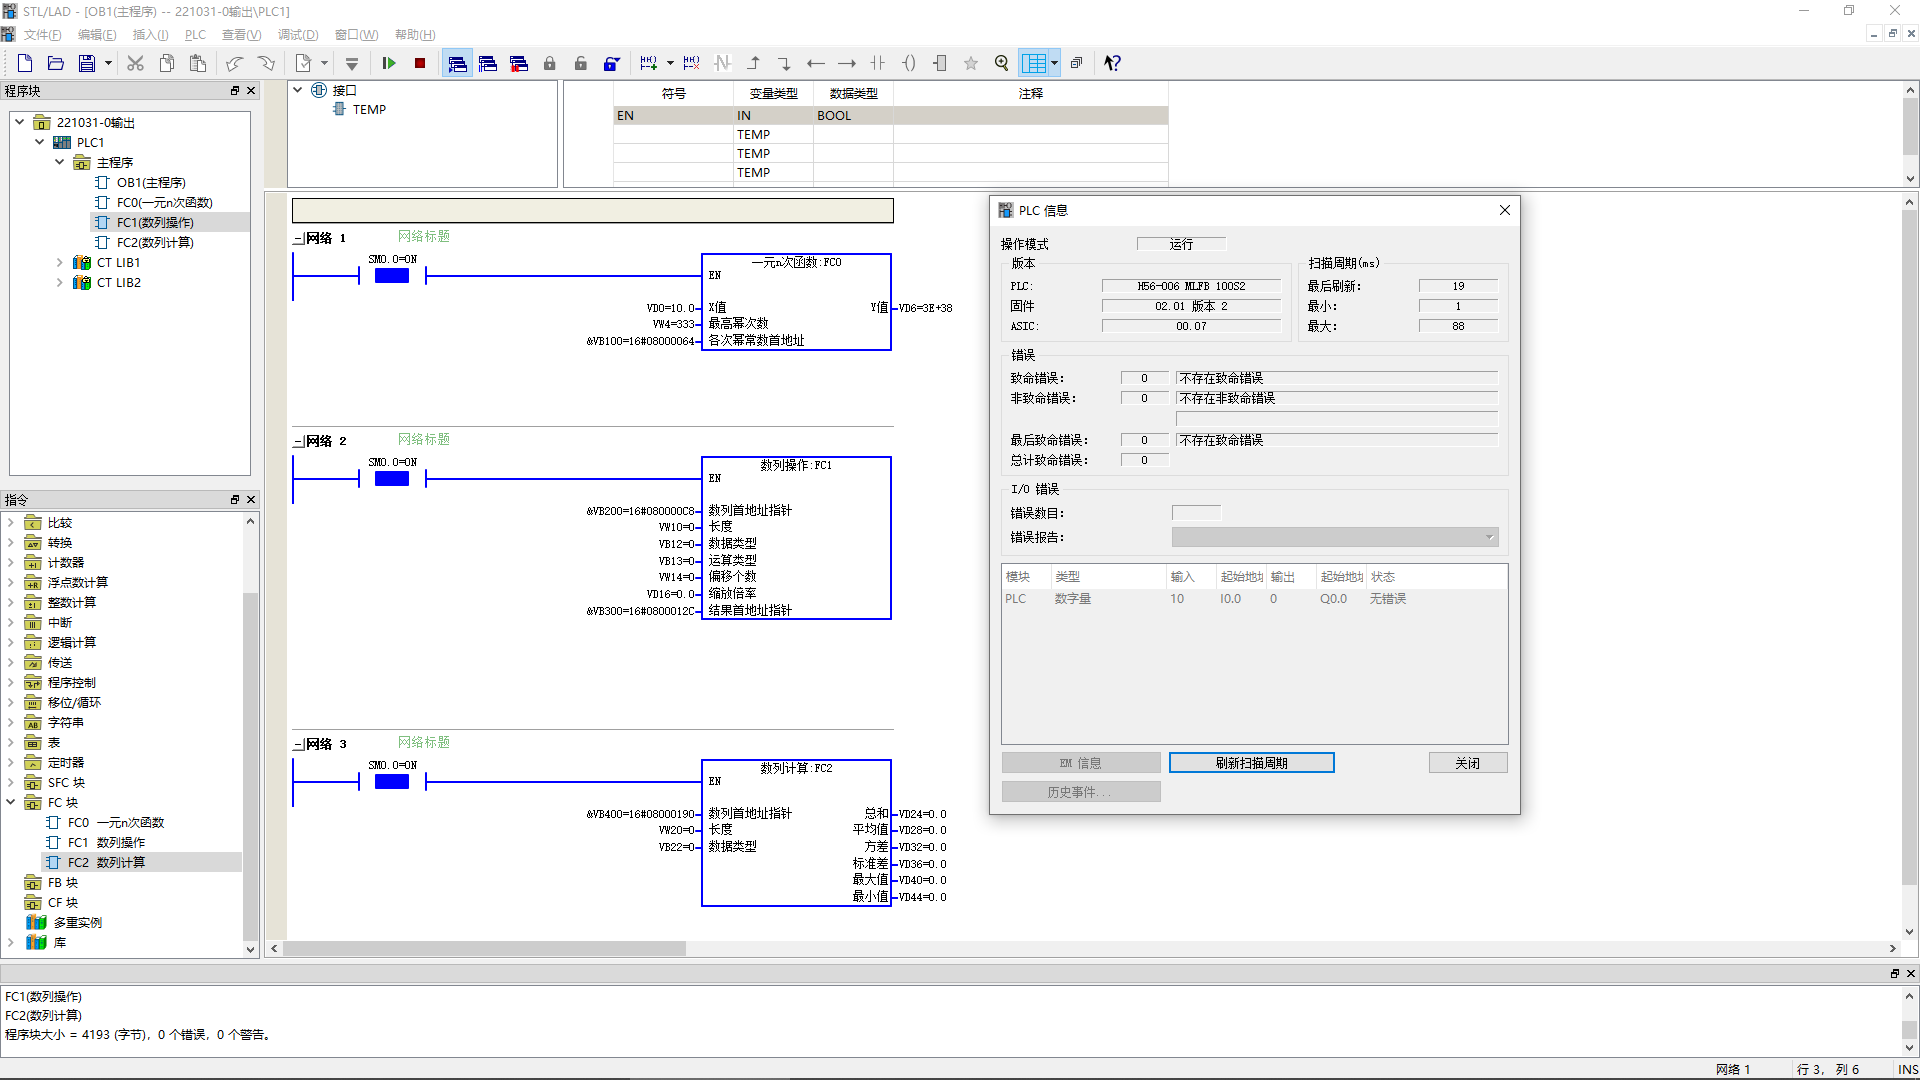Click the zoom magnifier toolbar icon
1920x1080 pixels.
1001,63
